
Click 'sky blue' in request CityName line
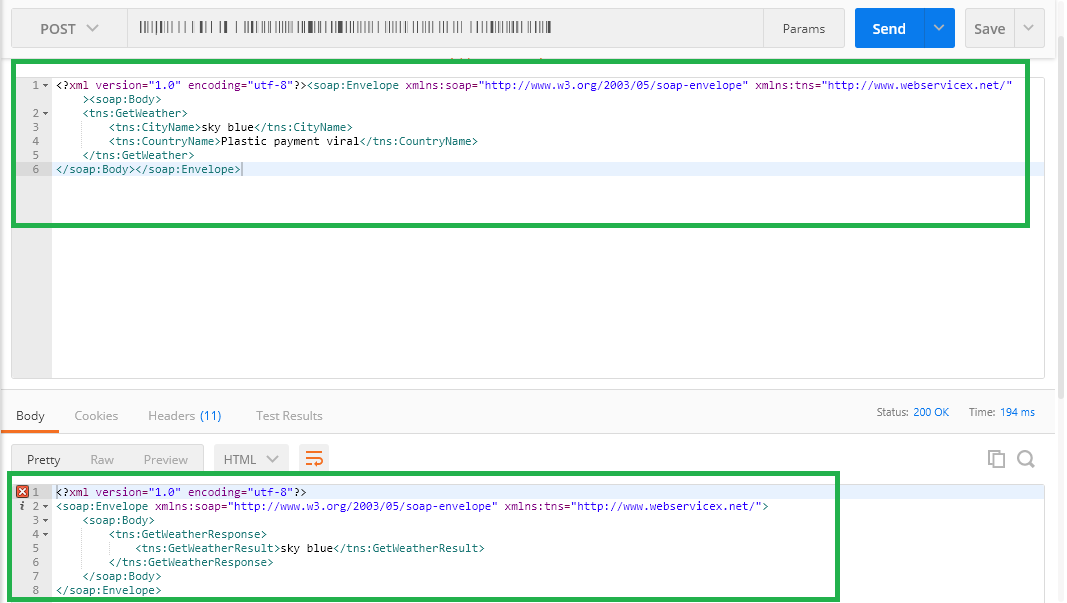pos(227,127)
